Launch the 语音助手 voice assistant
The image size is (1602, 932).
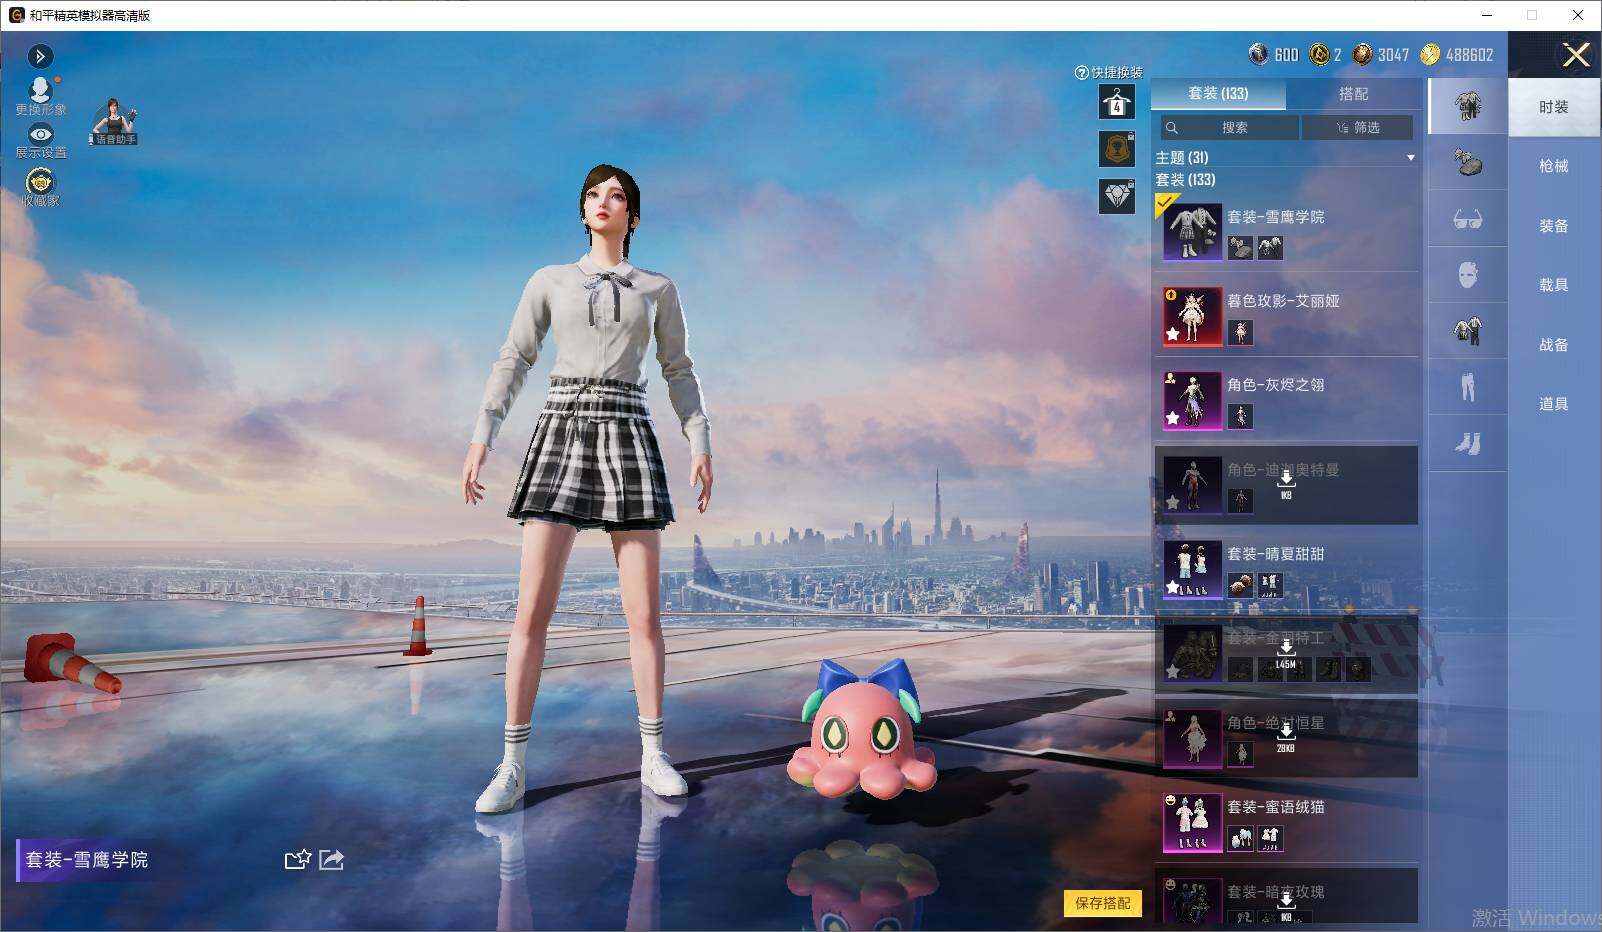pos(114,121)
